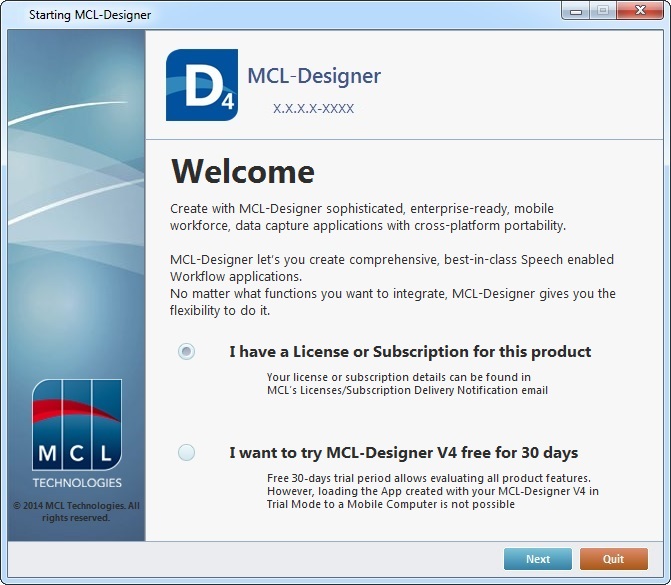The image size is (671, 585).
Task: Click the Welcome heading
Action: pos(243,171)
